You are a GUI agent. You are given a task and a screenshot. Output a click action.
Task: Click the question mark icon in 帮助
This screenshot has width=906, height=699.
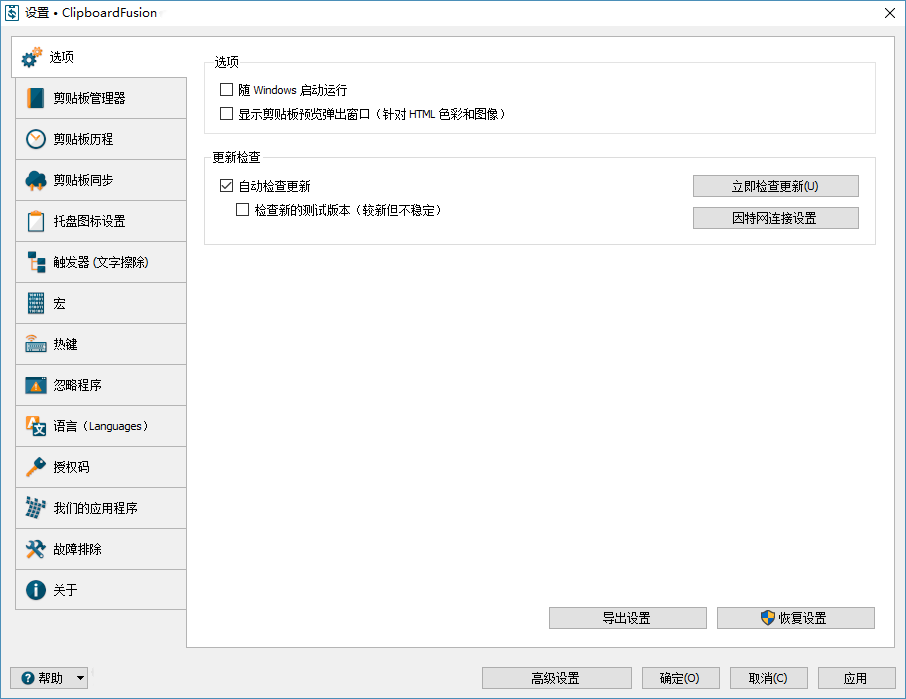pyautogui.click(x=28, y=678)
